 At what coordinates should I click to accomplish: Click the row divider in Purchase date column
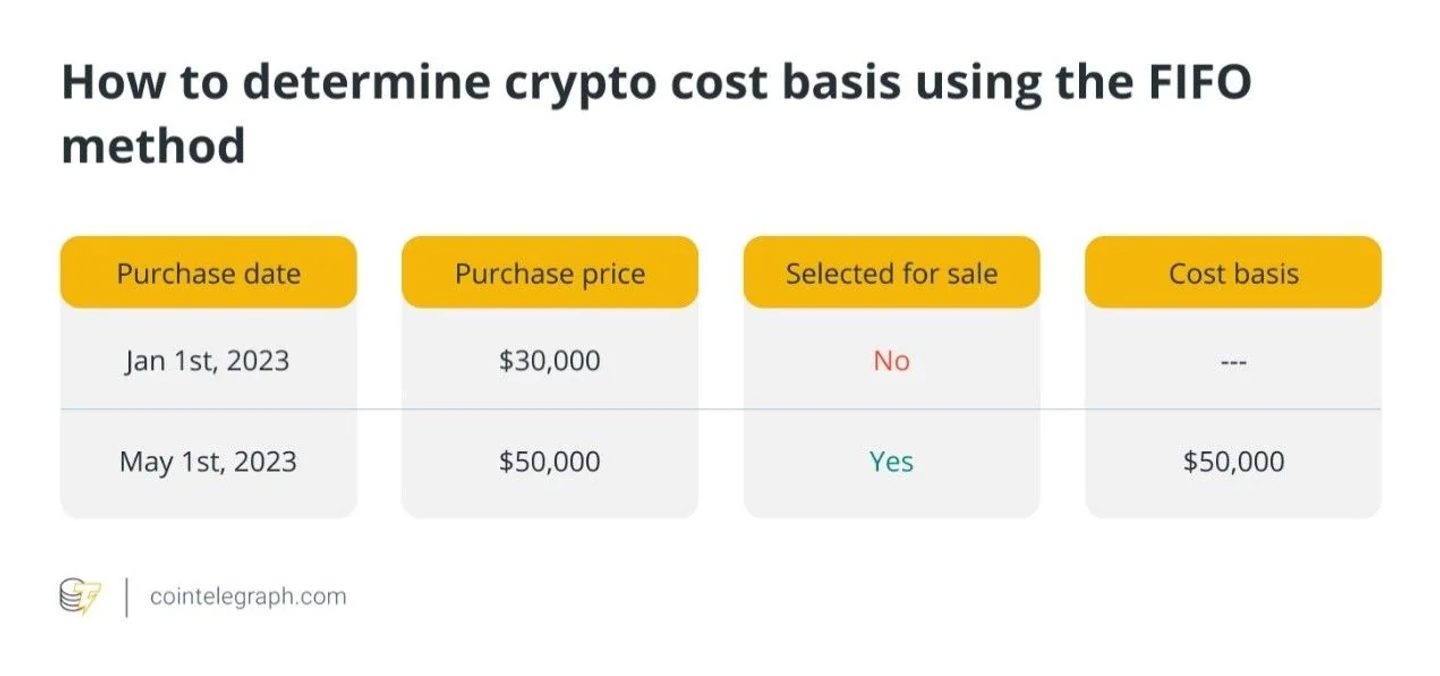[208, 410]
